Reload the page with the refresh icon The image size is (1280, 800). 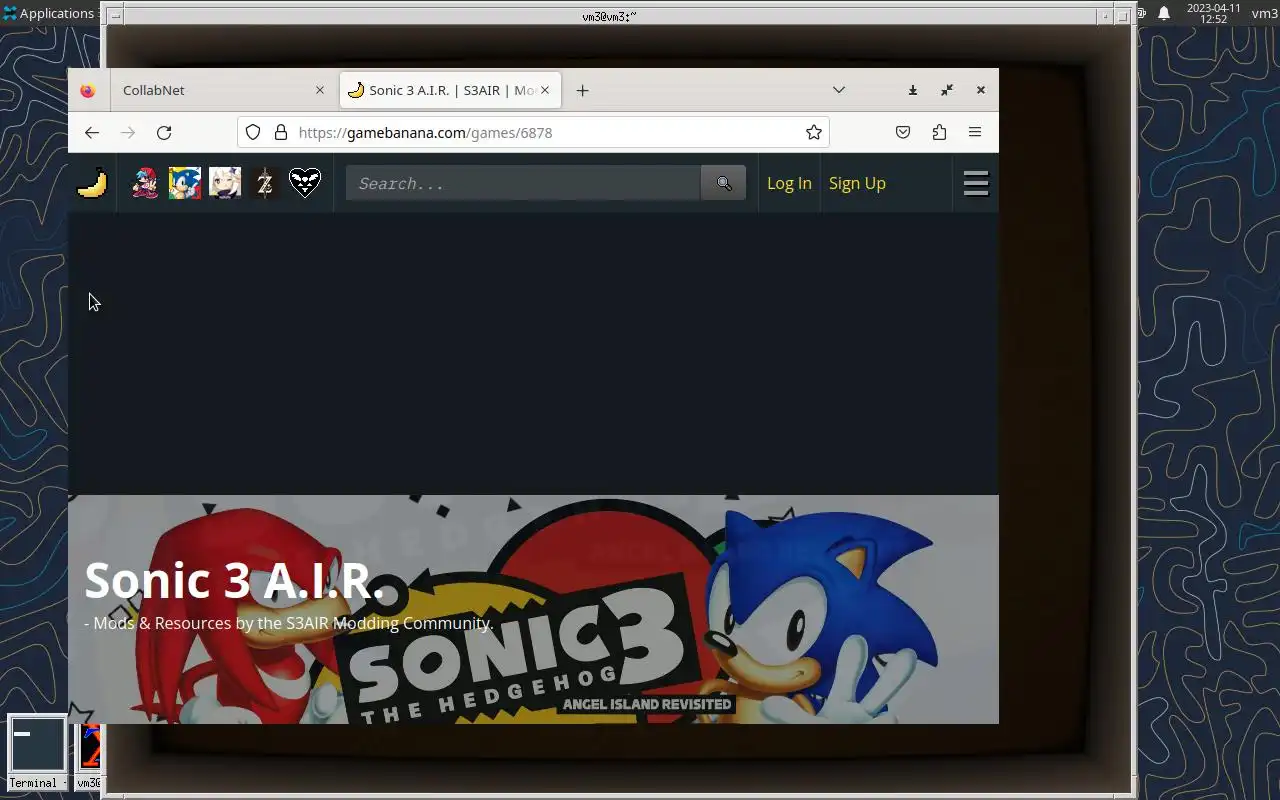[x=164, y=132]
